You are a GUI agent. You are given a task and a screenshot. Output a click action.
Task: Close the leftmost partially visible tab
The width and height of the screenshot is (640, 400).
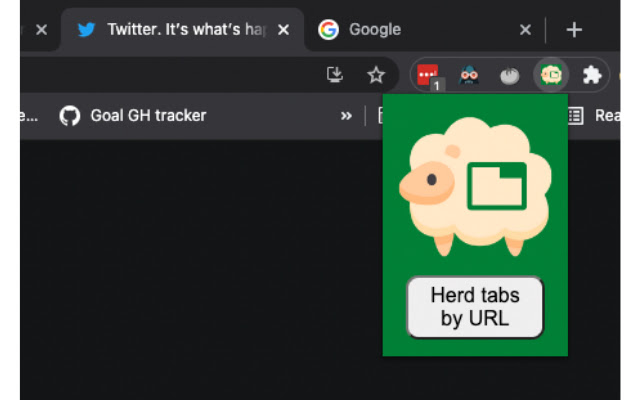(x=41, y=29)
